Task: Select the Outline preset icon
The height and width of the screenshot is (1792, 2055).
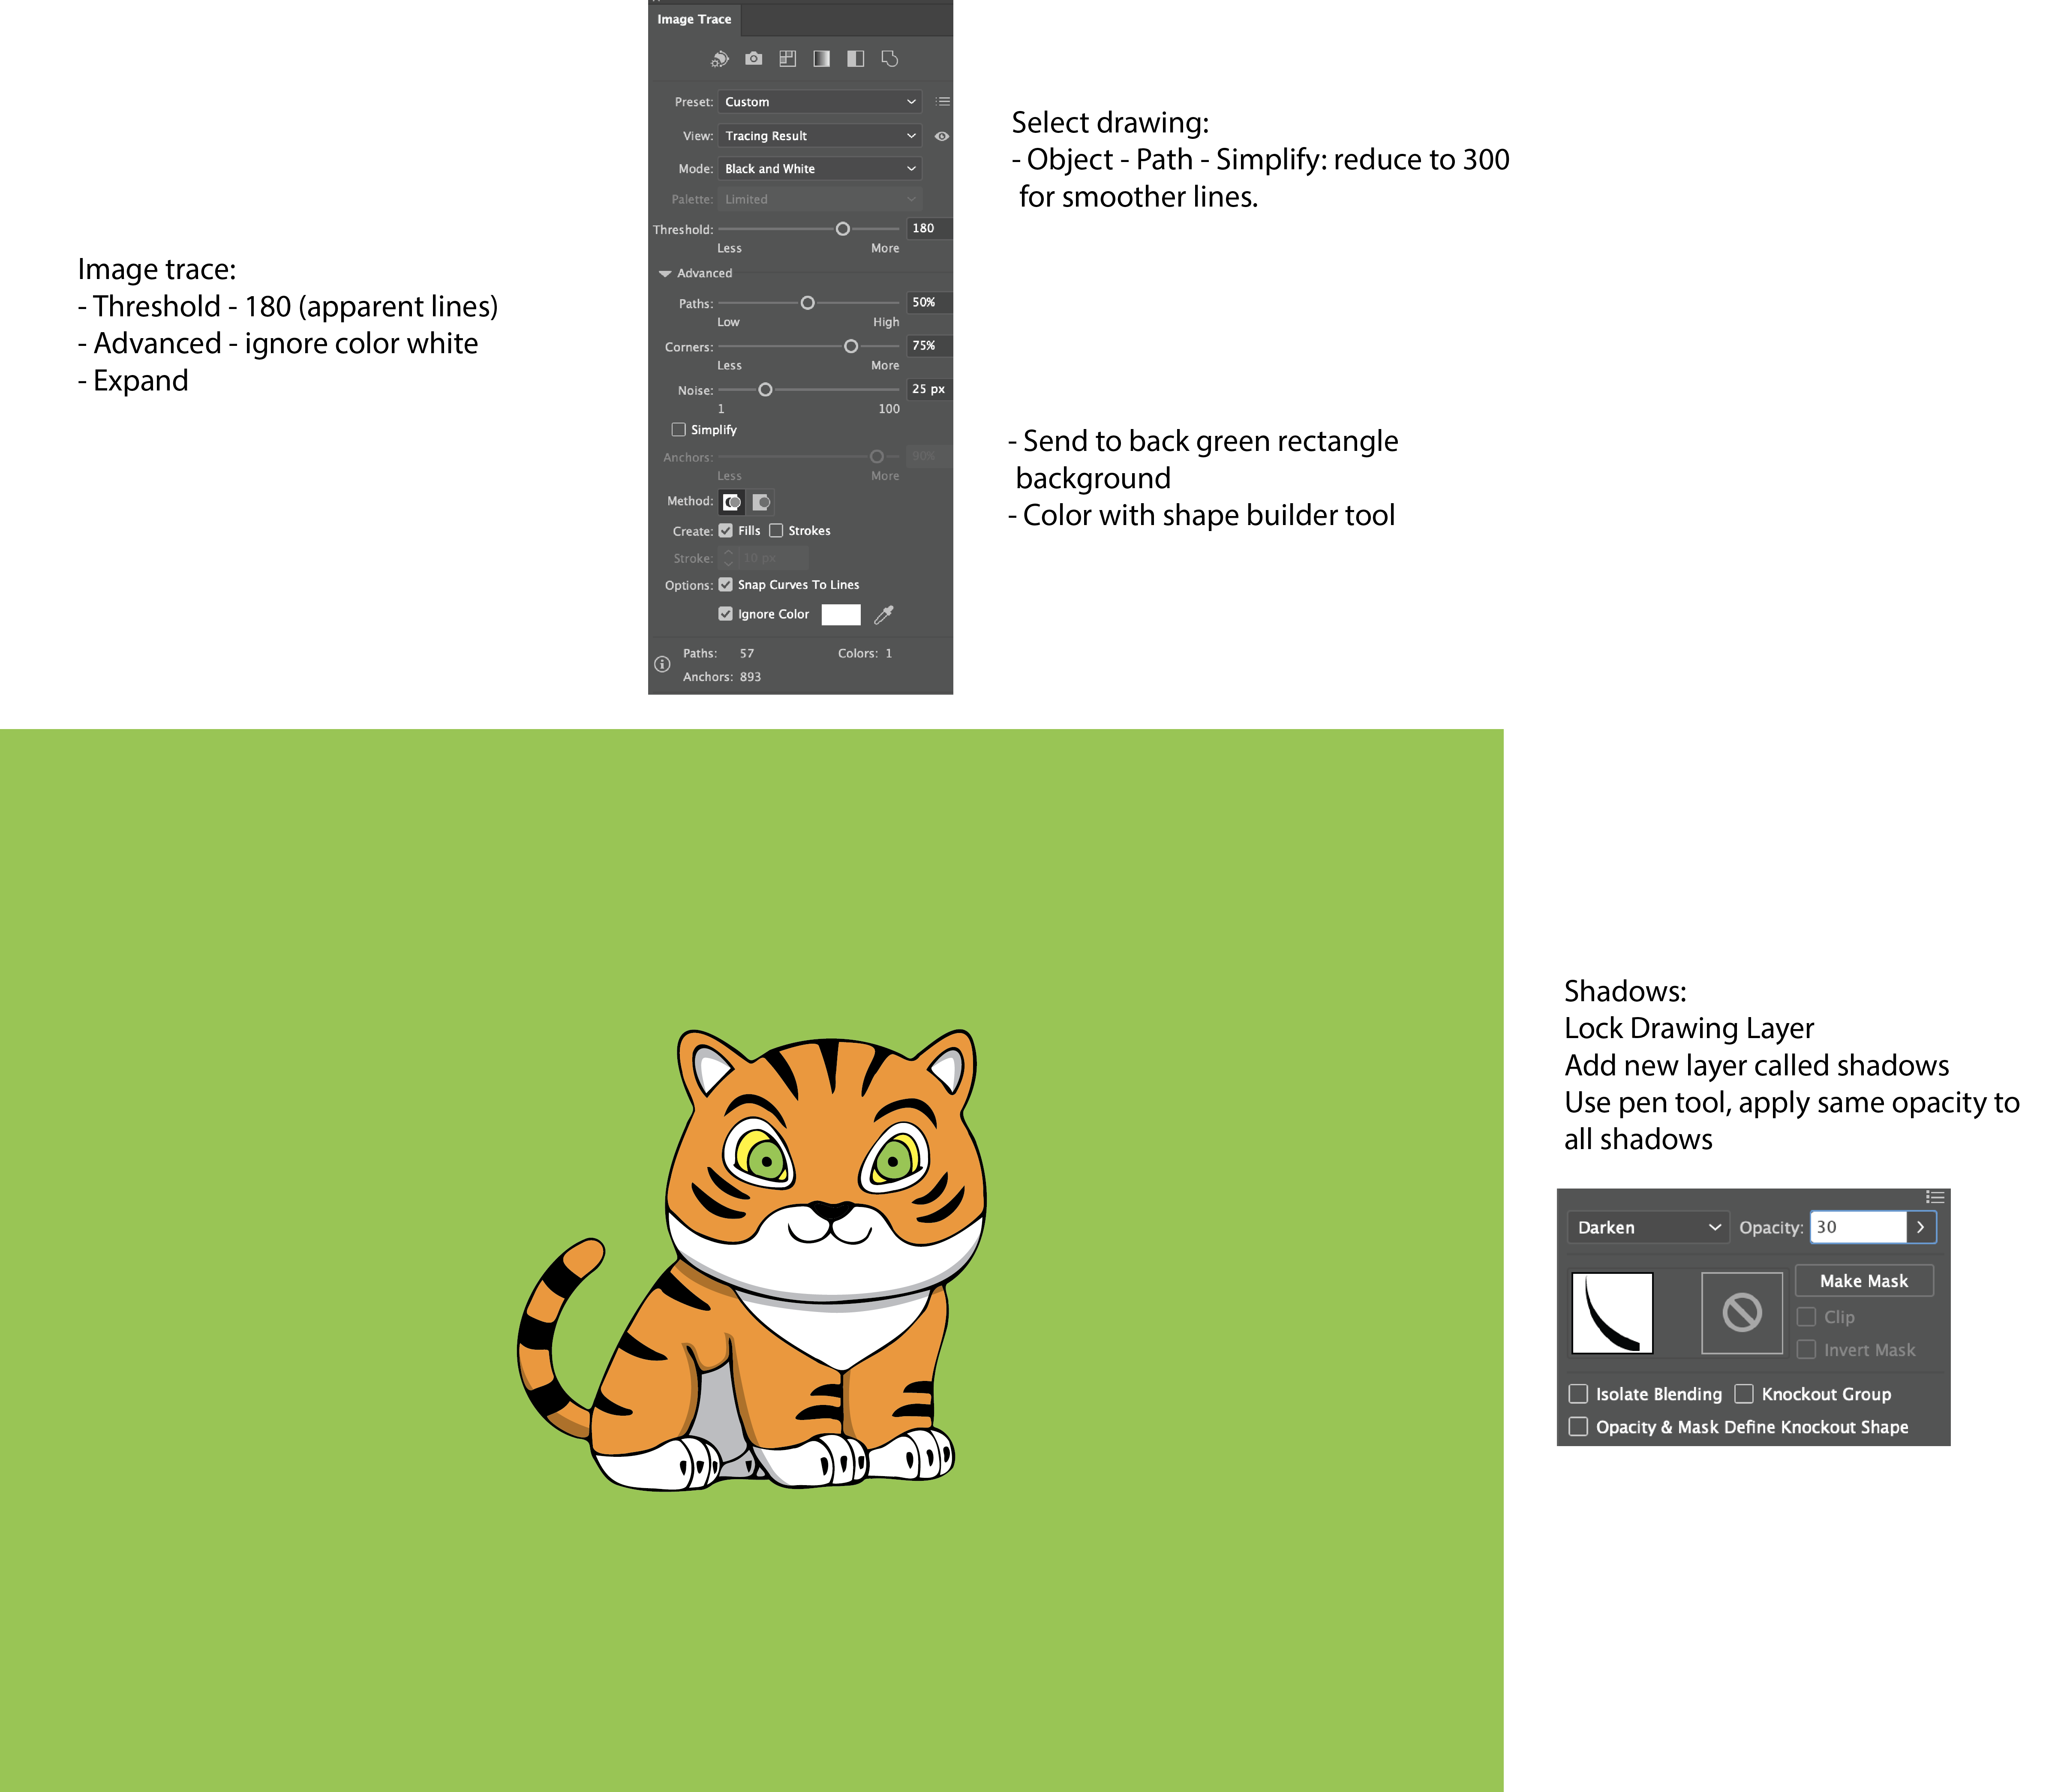Action: pos(890,59)
